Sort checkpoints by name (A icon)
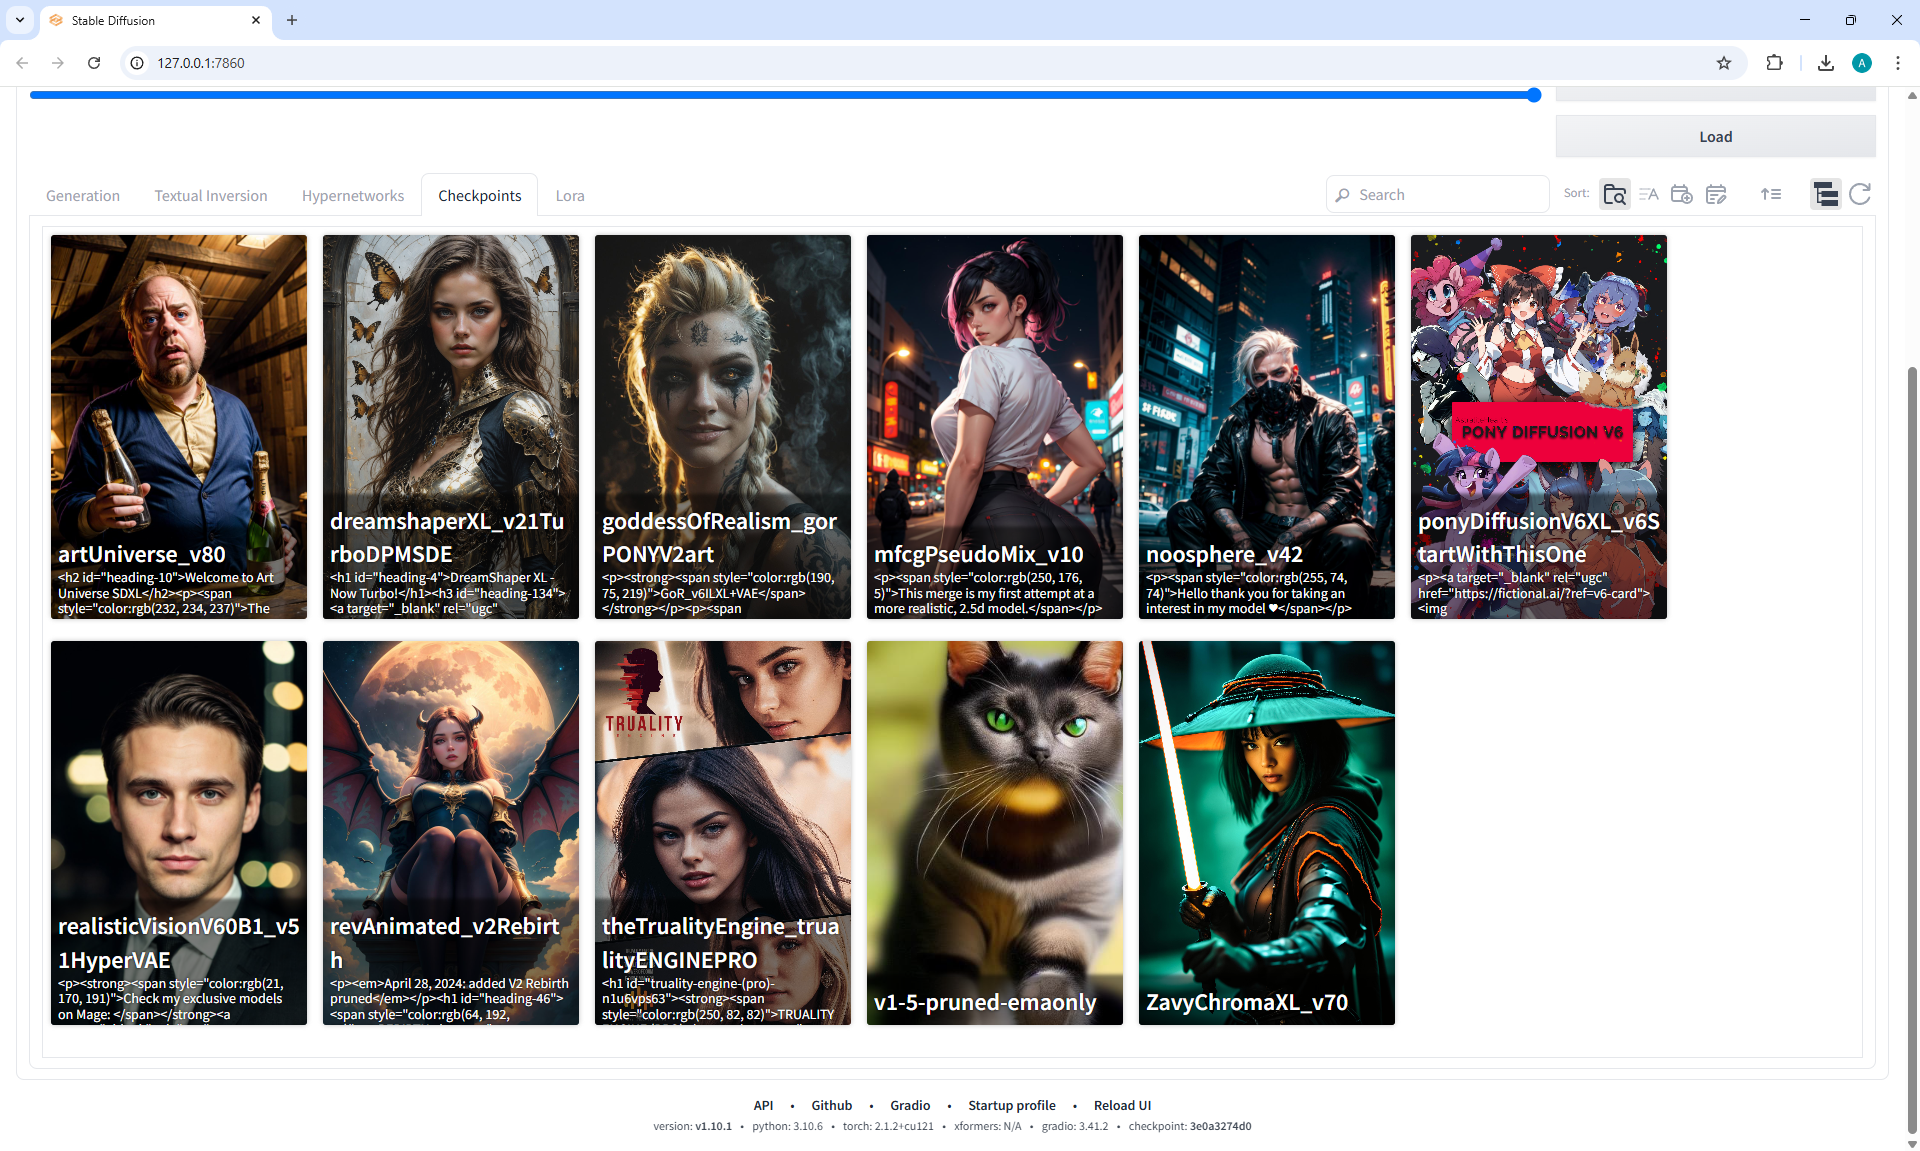1920x1151 pixels. point(1648,194)
